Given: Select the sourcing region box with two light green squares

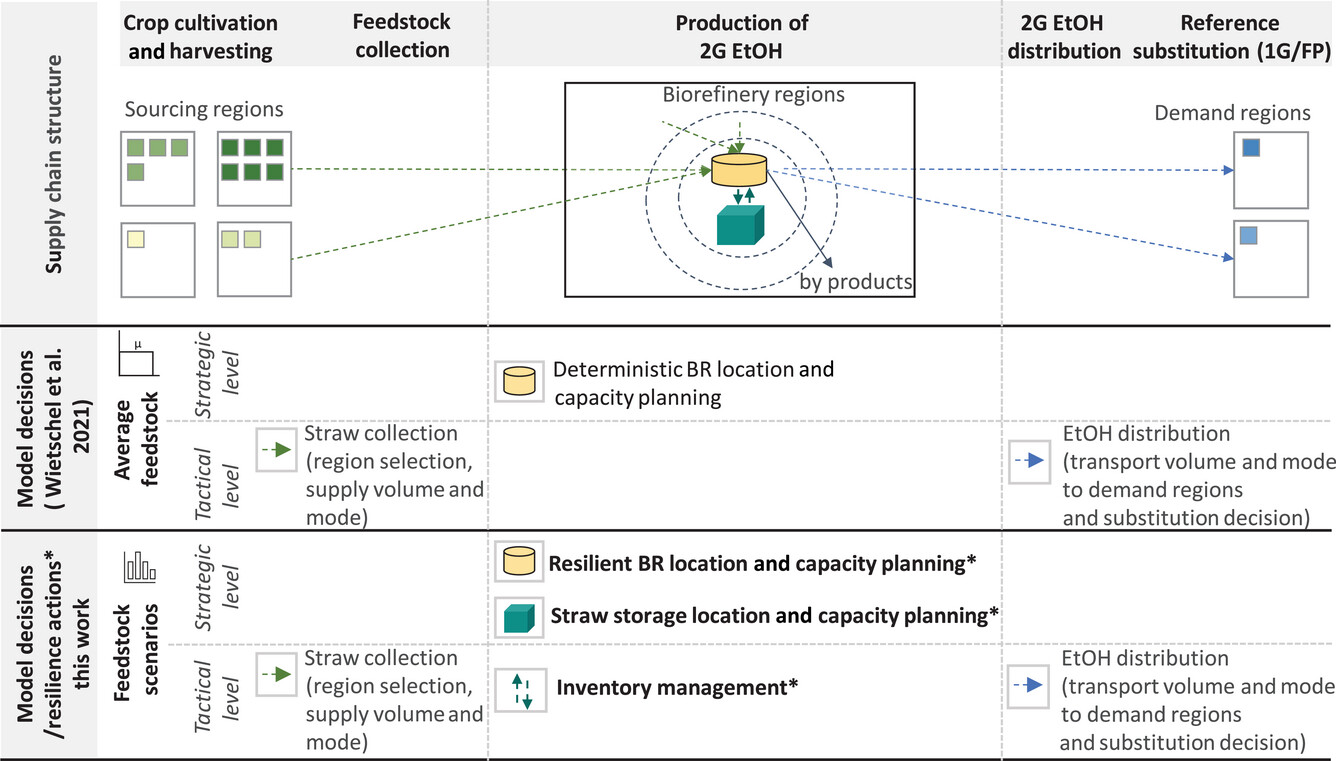Looking at the screenshot, I should 254,258.
